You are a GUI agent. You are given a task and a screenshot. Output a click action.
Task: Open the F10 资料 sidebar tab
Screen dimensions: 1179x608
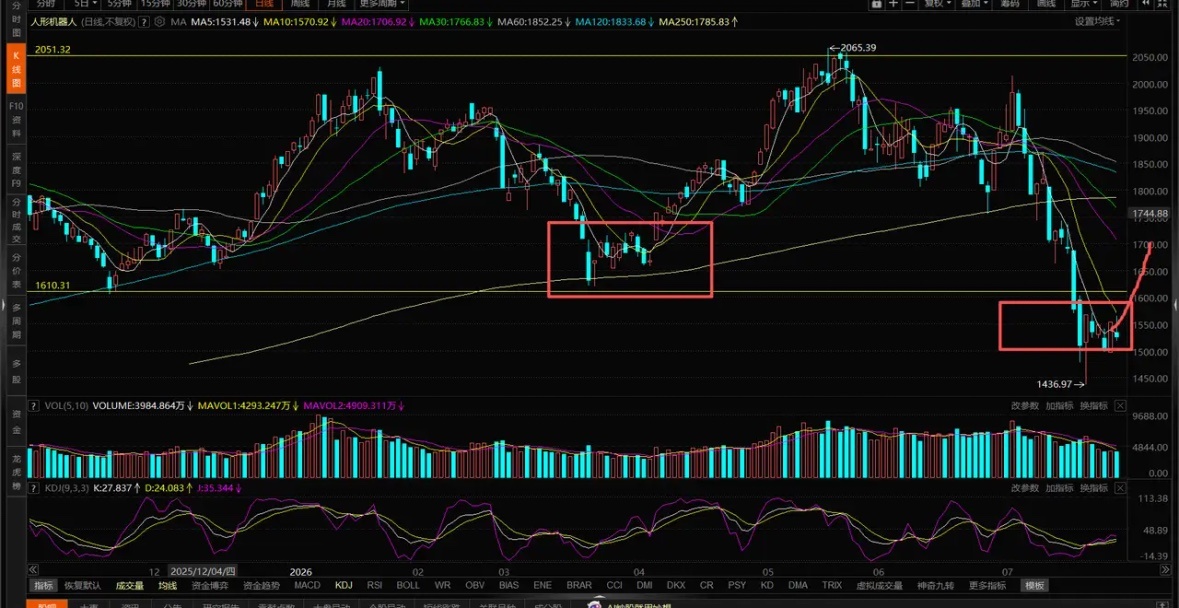[15, 117]
